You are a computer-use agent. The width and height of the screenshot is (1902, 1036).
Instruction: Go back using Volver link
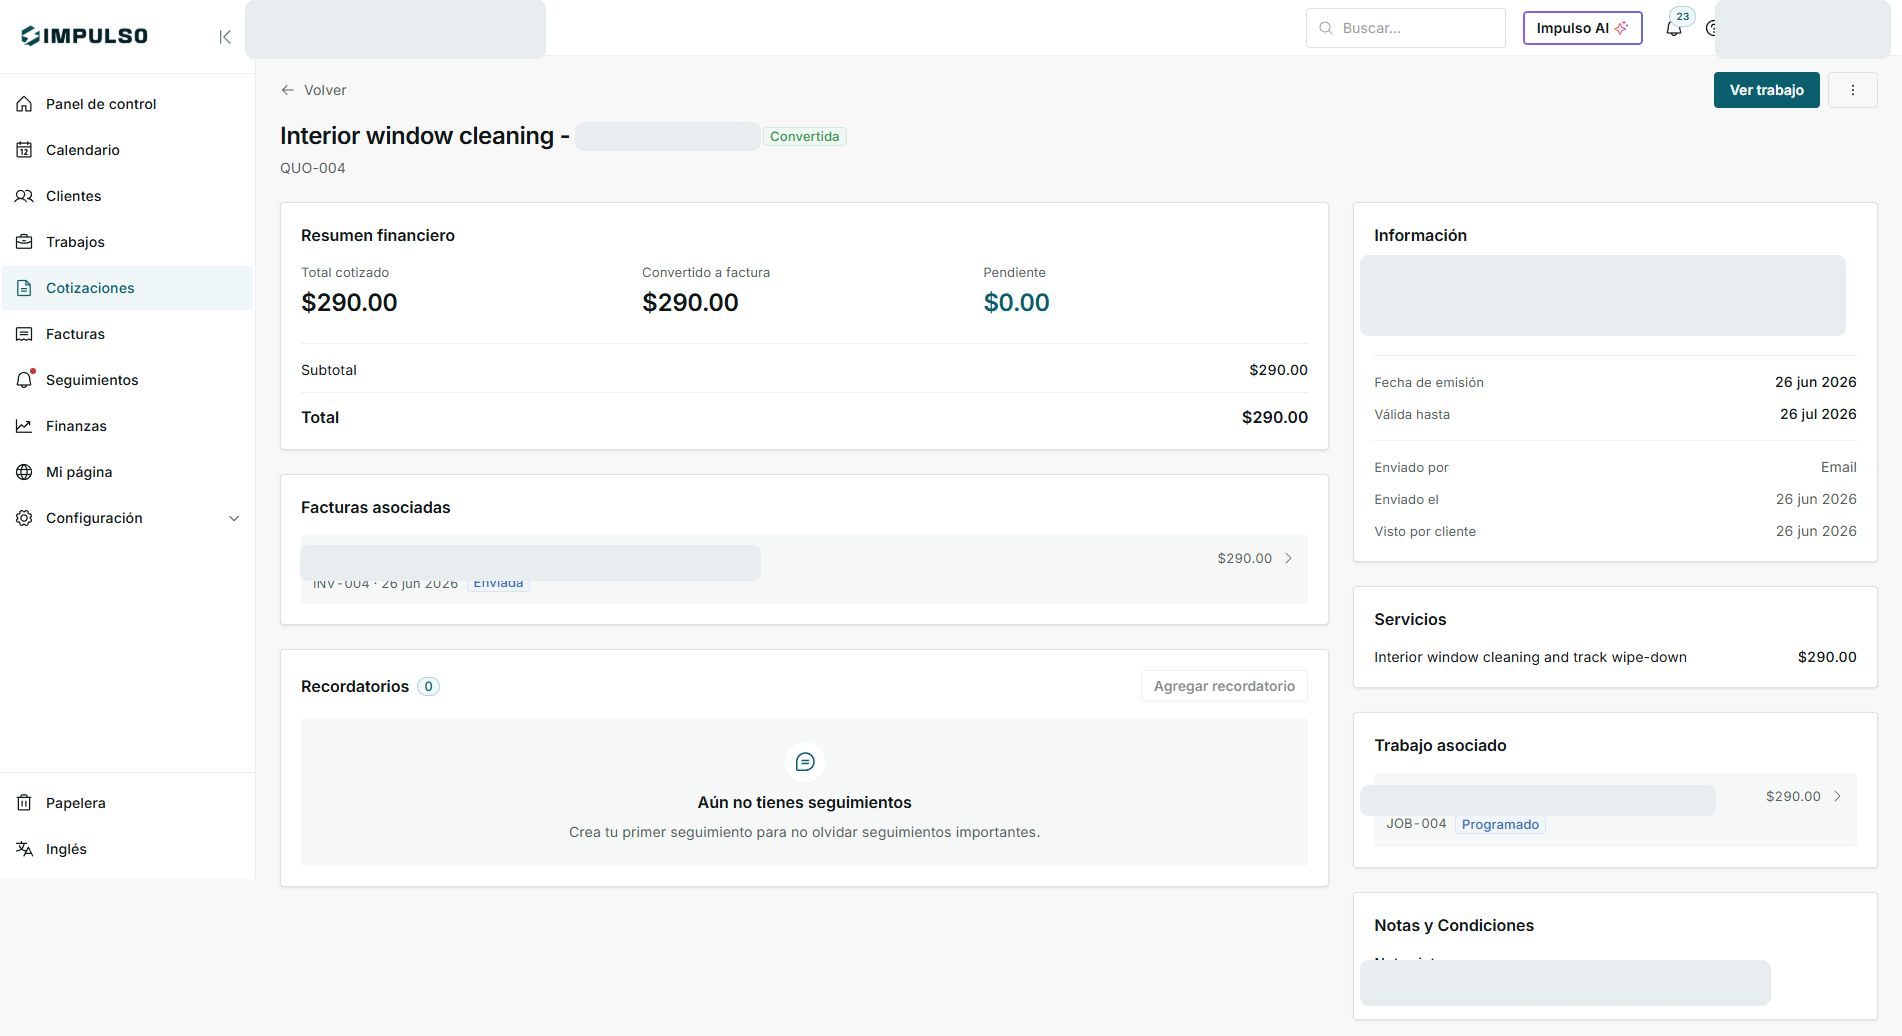pyautogui.click(x=314, y=90)
